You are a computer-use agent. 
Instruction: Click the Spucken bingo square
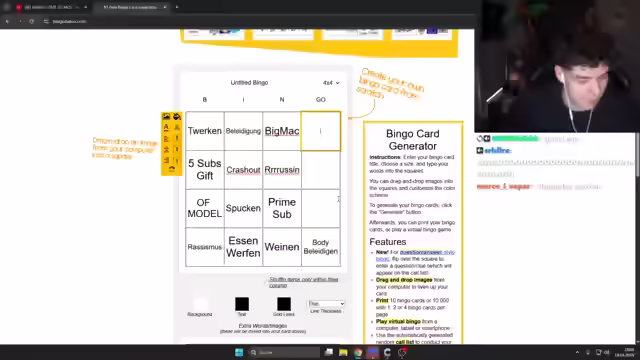(x=243, y=208)
